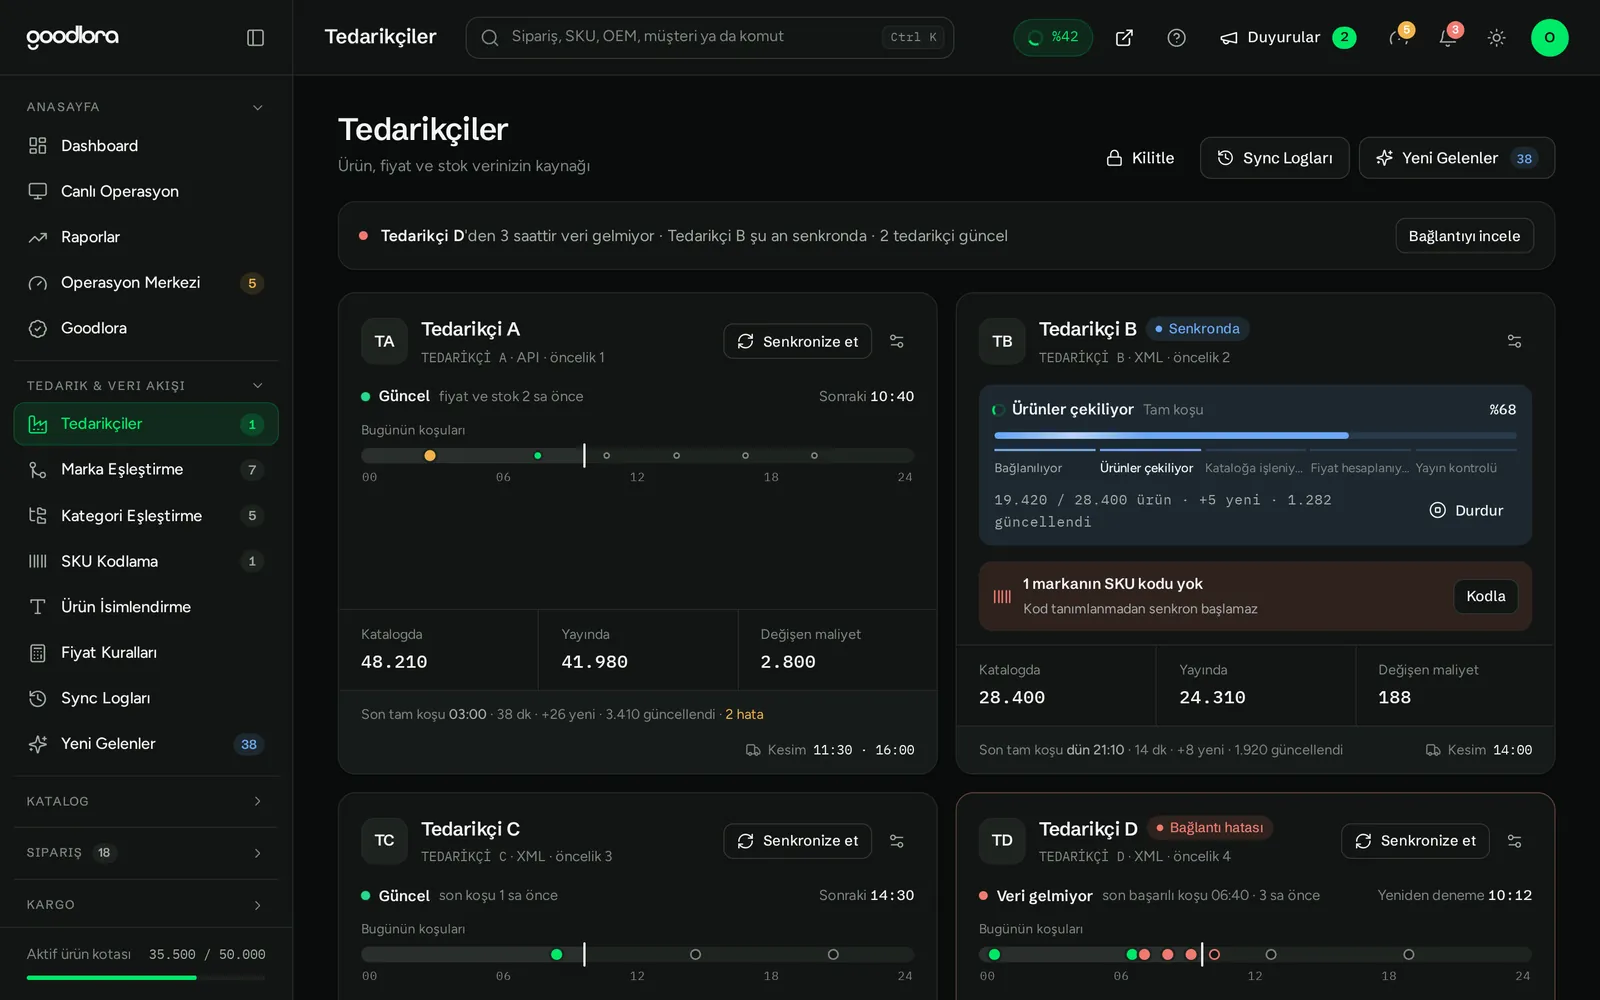The height and width of the screenshot is (1000, 1600).
Task: Click the Goodlora logo
Action: pyautogui.click(x=72, y=37)
